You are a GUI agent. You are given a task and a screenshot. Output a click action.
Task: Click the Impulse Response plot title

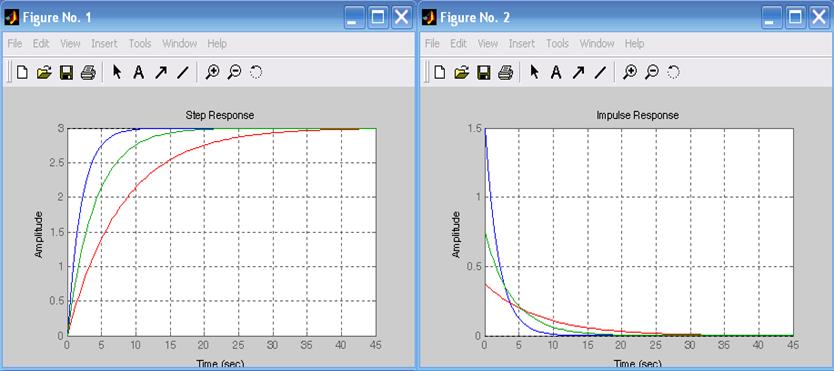click(x=638, y=115)
